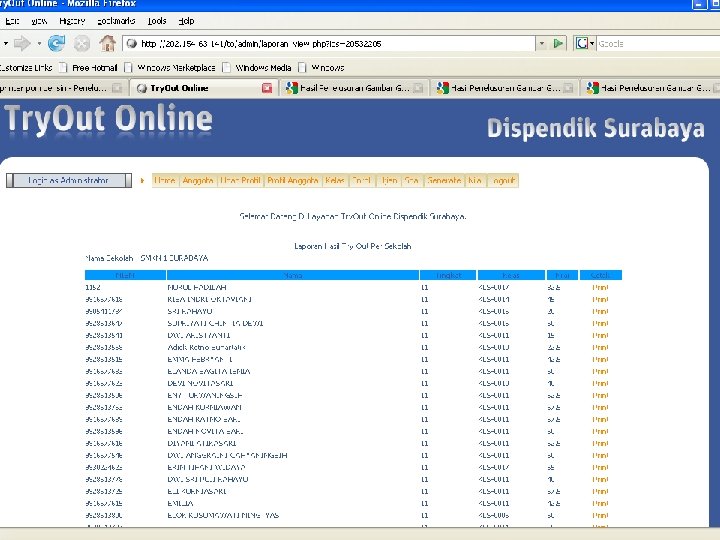Click the Dispendik Surabaya banner text
This screenshot has height=540, width=720.
pos(596,128)
